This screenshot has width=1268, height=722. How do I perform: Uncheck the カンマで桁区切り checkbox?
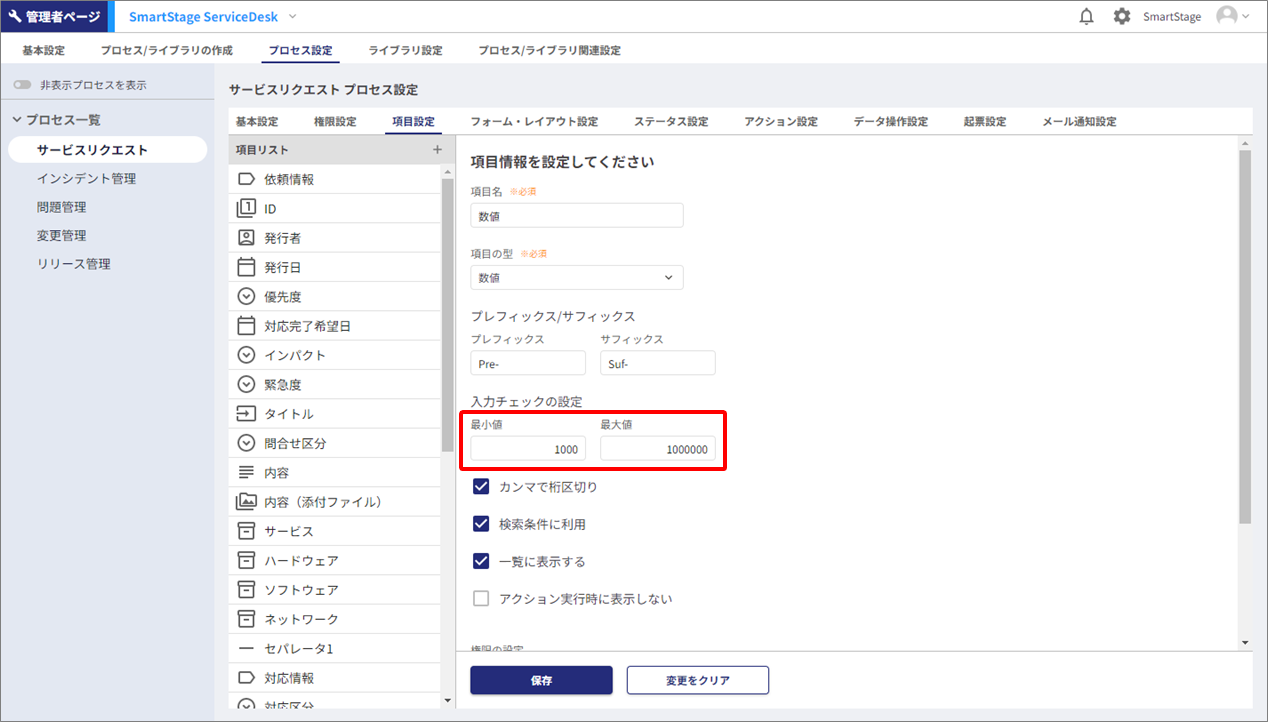pos(481,487)
